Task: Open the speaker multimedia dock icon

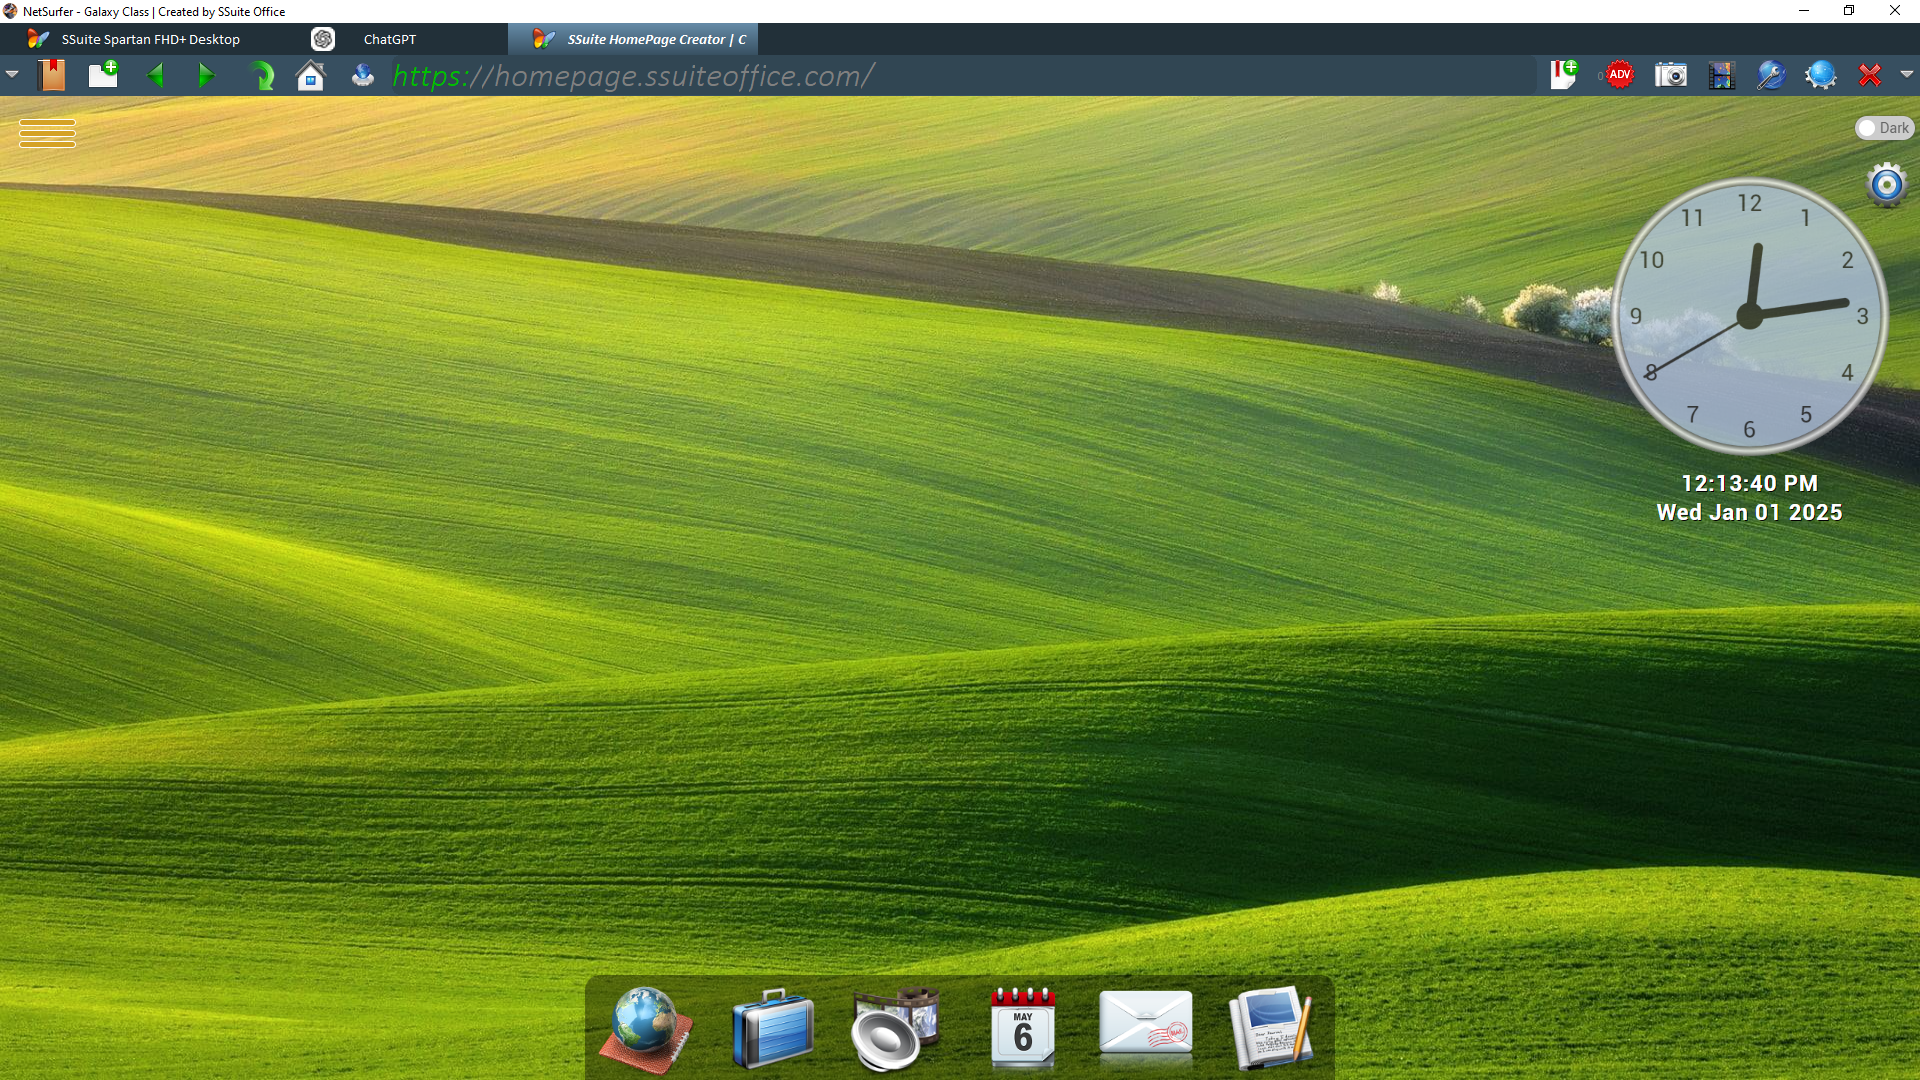Action: tap(896, 1030)
